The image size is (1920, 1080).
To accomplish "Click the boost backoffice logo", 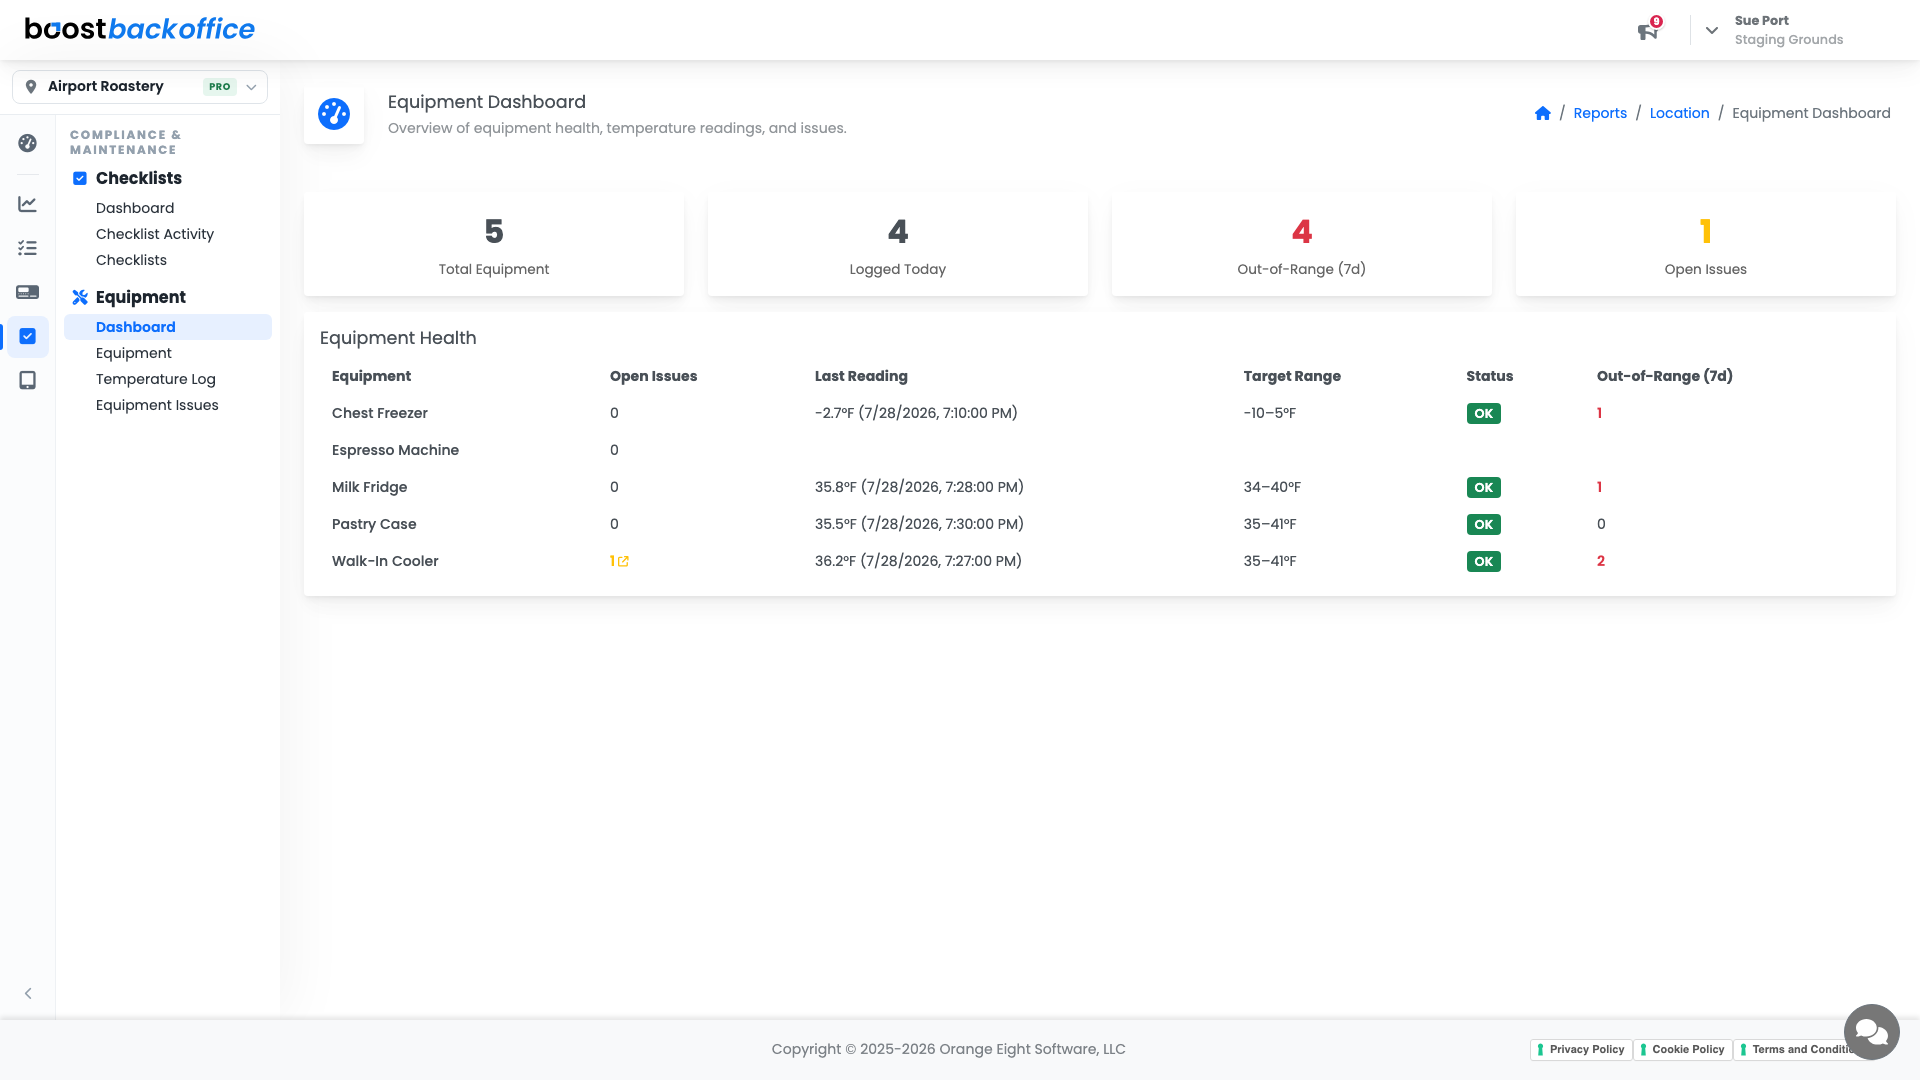I will (x=140, y=29).
